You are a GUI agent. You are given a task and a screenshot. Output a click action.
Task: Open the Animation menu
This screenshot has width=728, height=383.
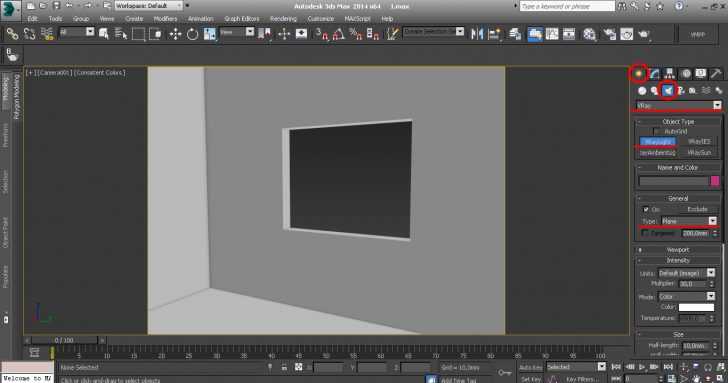pos(201,19)
